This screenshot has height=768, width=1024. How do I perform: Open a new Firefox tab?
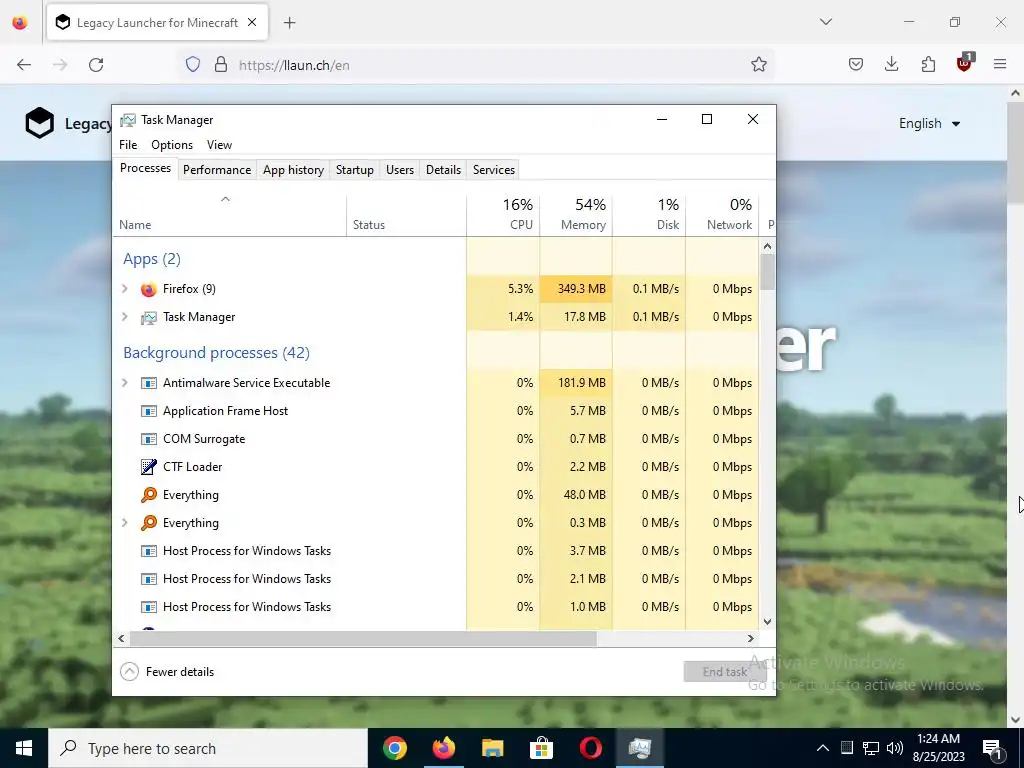[290, 23]
